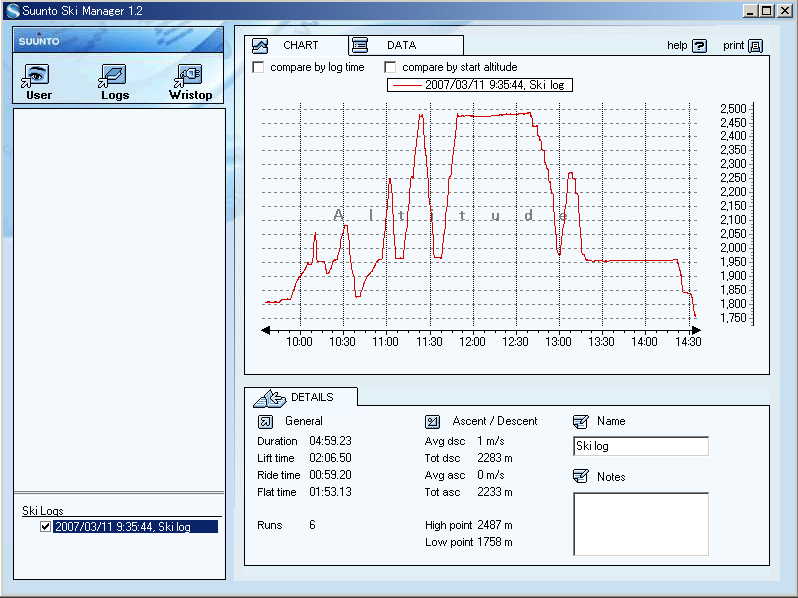Click the 2,500 altitude axis label
This screenshot has height=598, width=798.
(733, 109)
